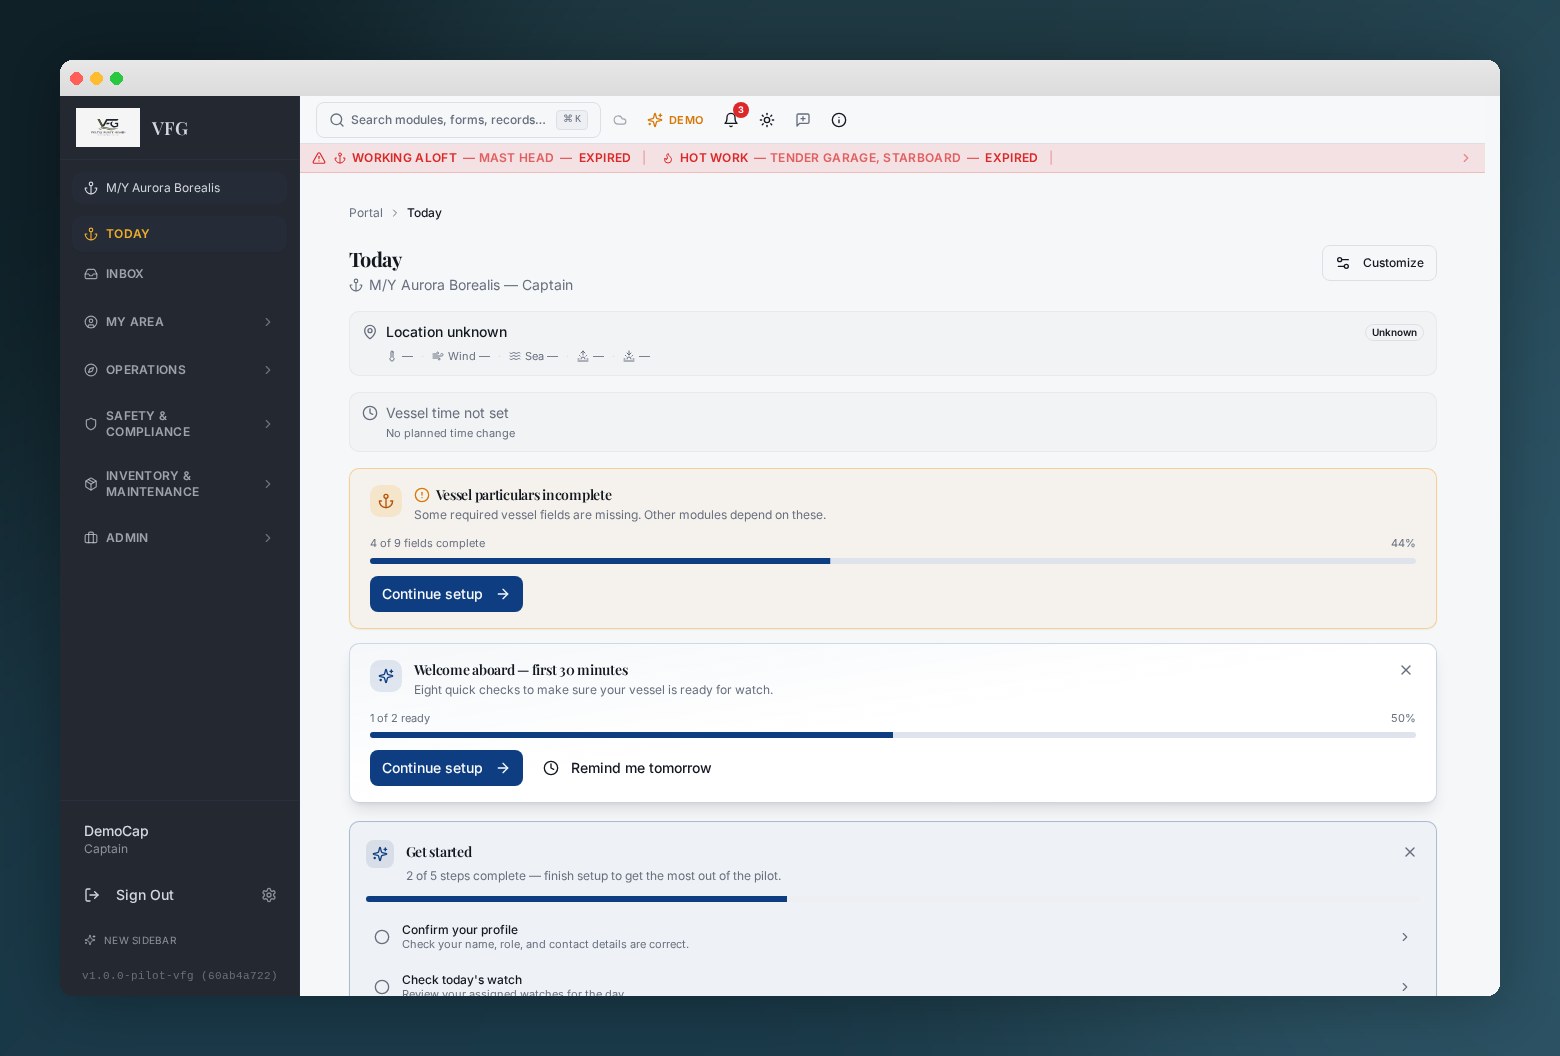Click the wind icon in the location card
This screenshot has width=1560, height=1056.
coord(438,356)
